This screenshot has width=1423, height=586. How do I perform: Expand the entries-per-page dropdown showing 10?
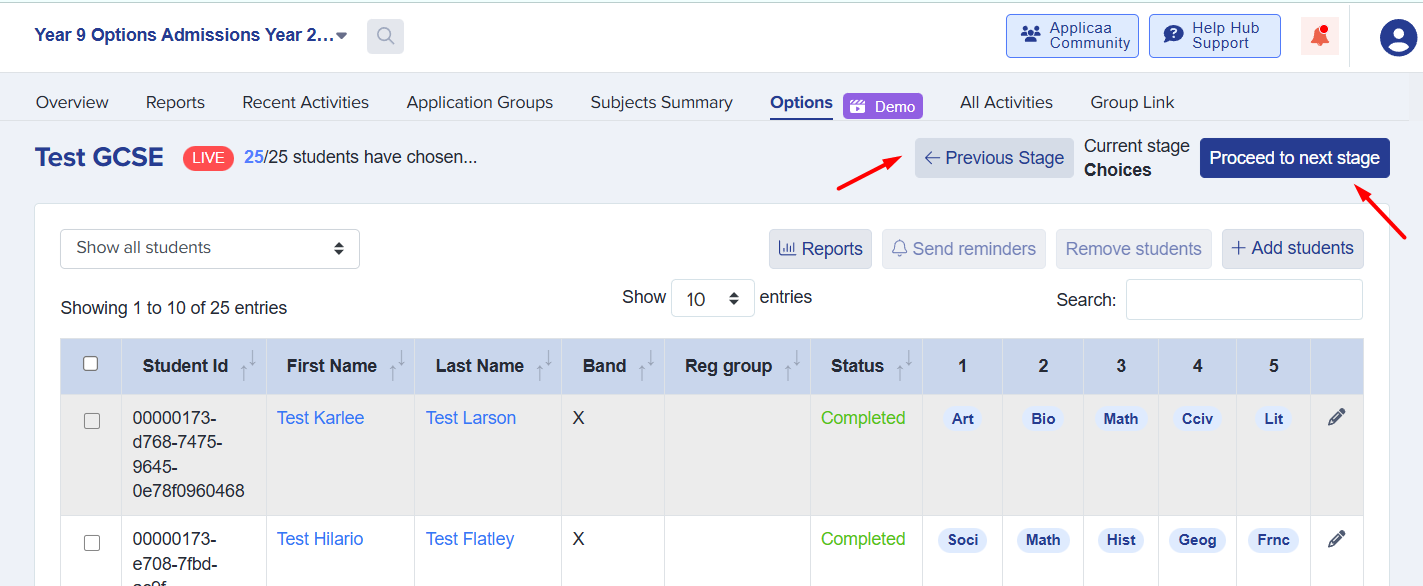pos(712,299)
